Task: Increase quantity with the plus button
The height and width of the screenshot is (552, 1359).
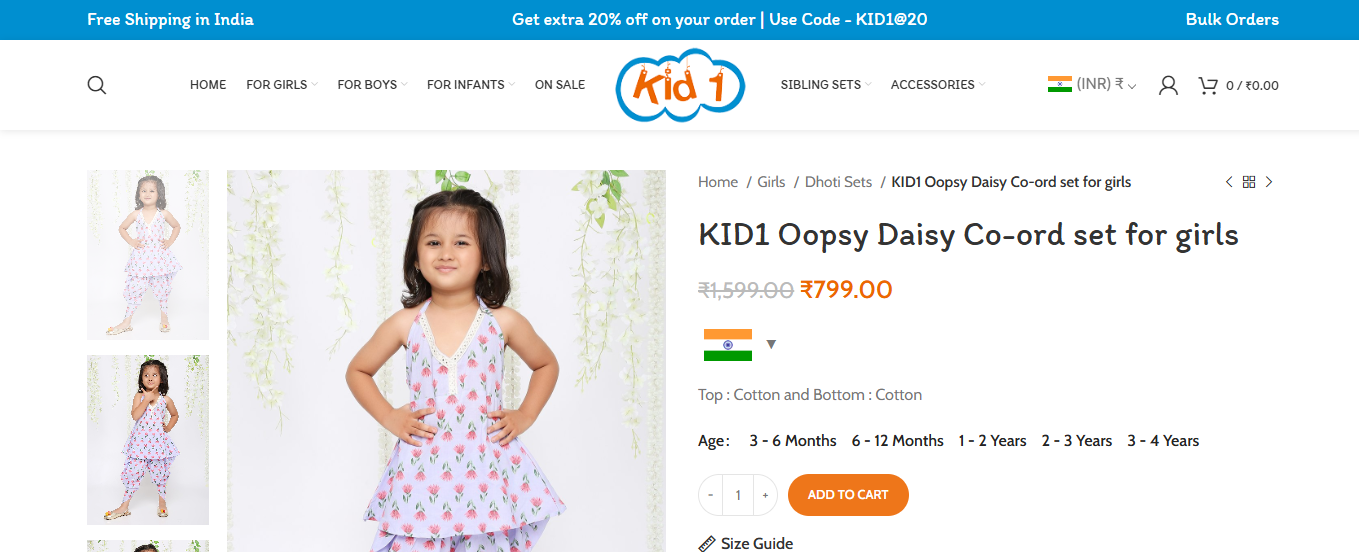Action: (765, 495)
